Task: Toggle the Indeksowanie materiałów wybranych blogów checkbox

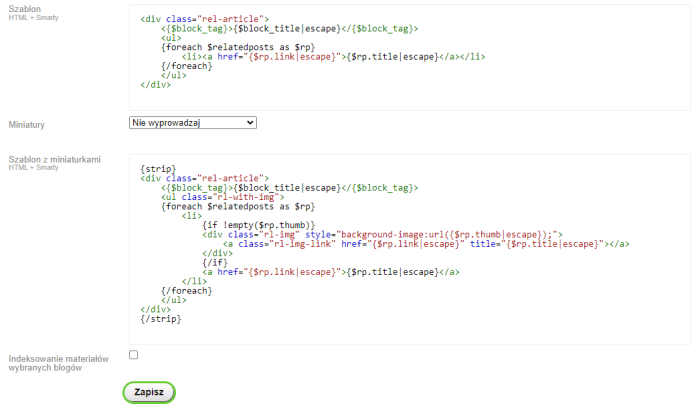Action: point(134,355)
